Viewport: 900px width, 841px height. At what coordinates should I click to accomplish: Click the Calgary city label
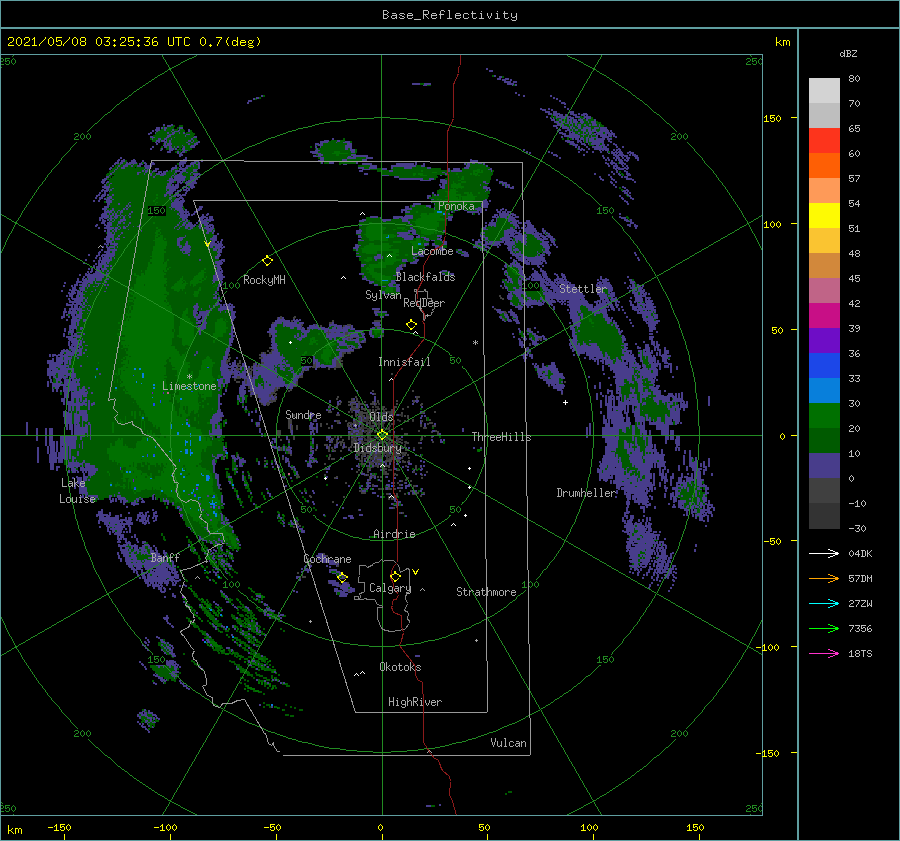point(390,588)
